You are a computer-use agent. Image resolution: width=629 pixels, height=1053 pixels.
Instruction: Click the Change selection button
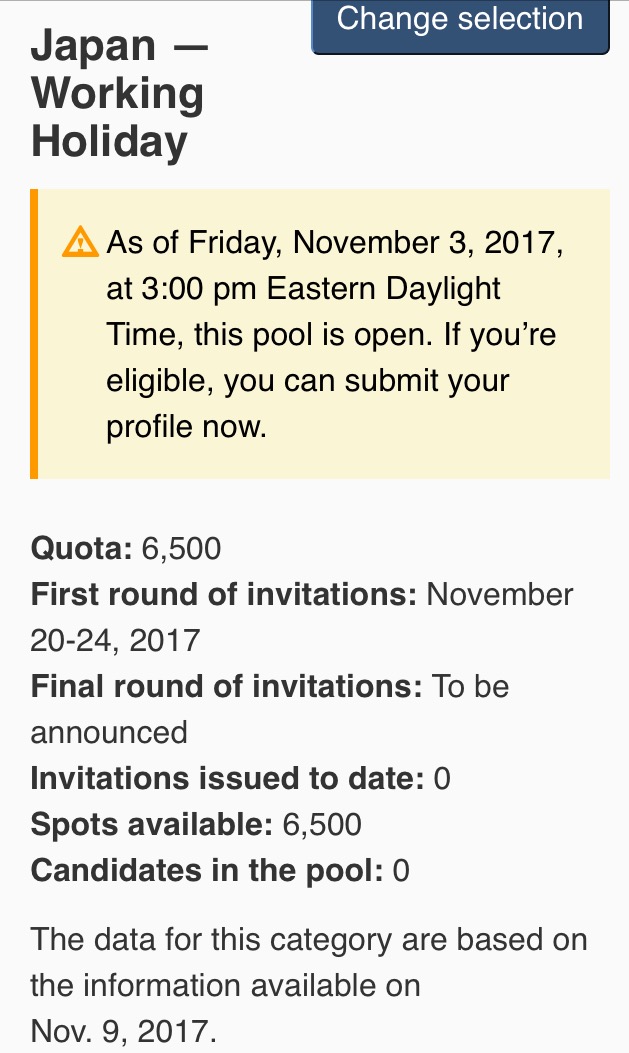[x=460, y=26]
